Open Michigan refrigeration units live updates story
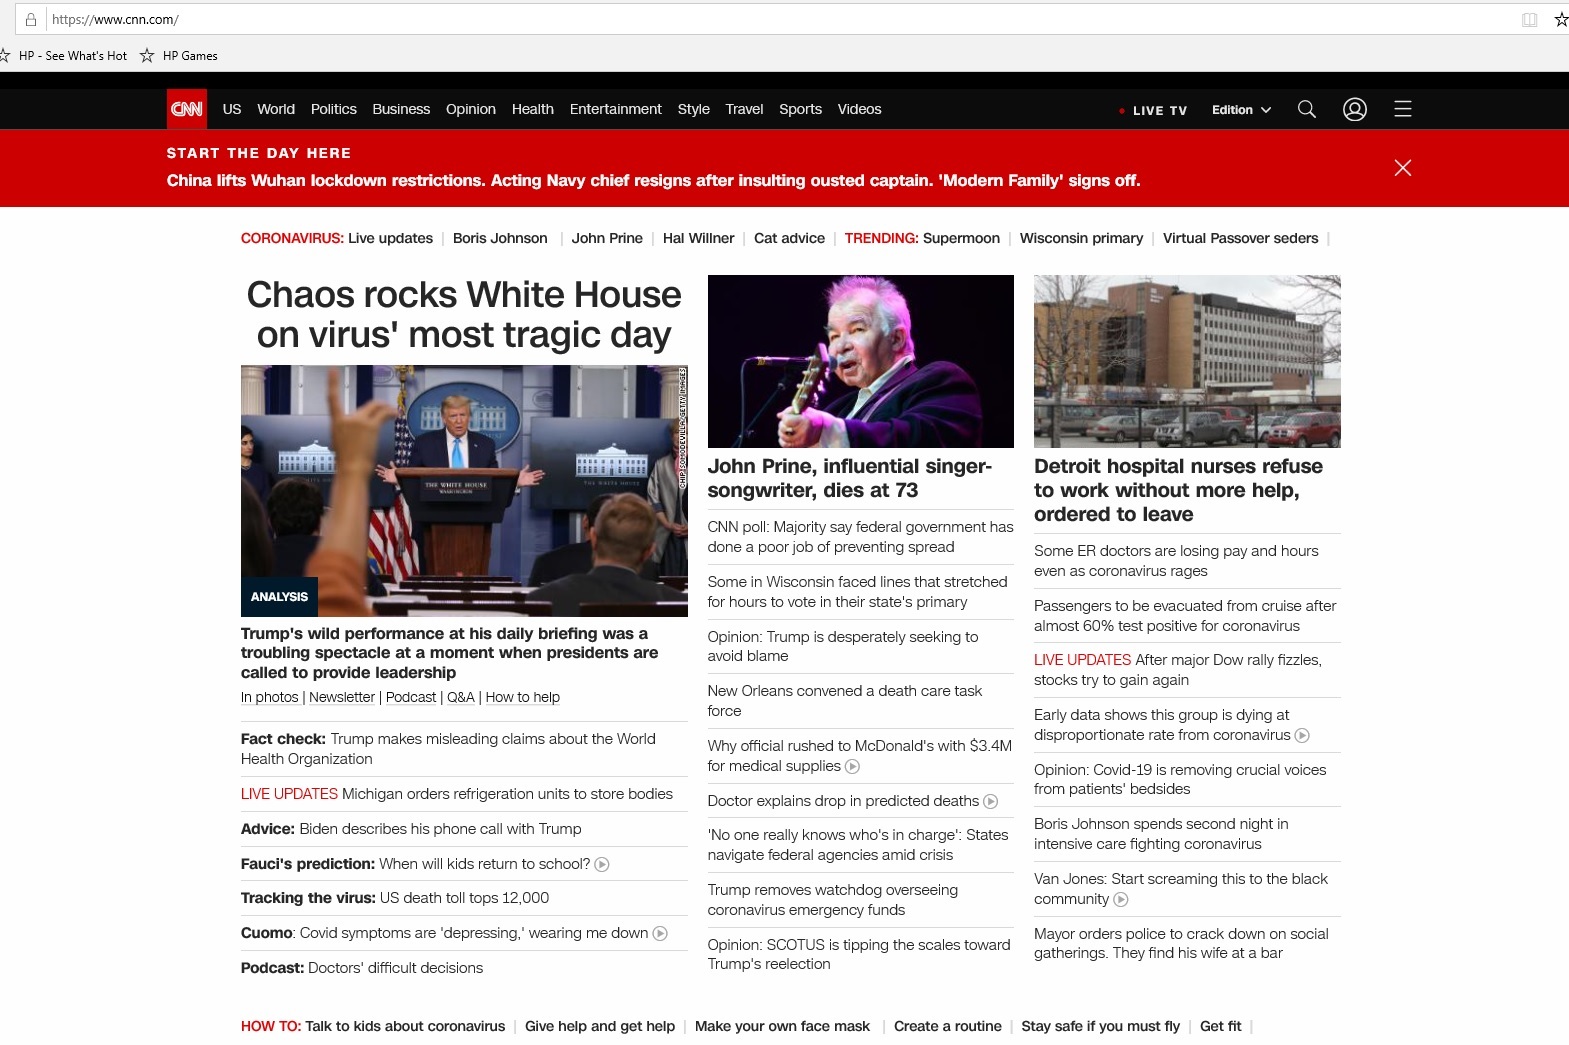This screenshot has width=1569, height=1045. (x=457, y=794)
